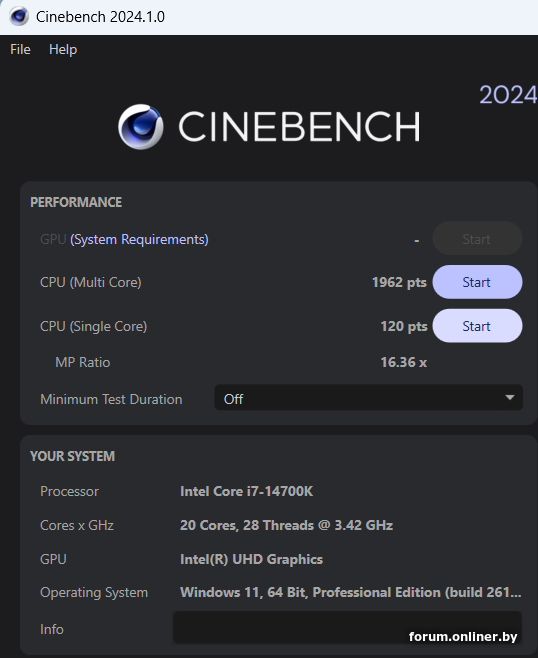Start the CPU Multi Core test
The width and height of the screenshot is (538, 658).
pyautogui.click(x=477, y=282)
